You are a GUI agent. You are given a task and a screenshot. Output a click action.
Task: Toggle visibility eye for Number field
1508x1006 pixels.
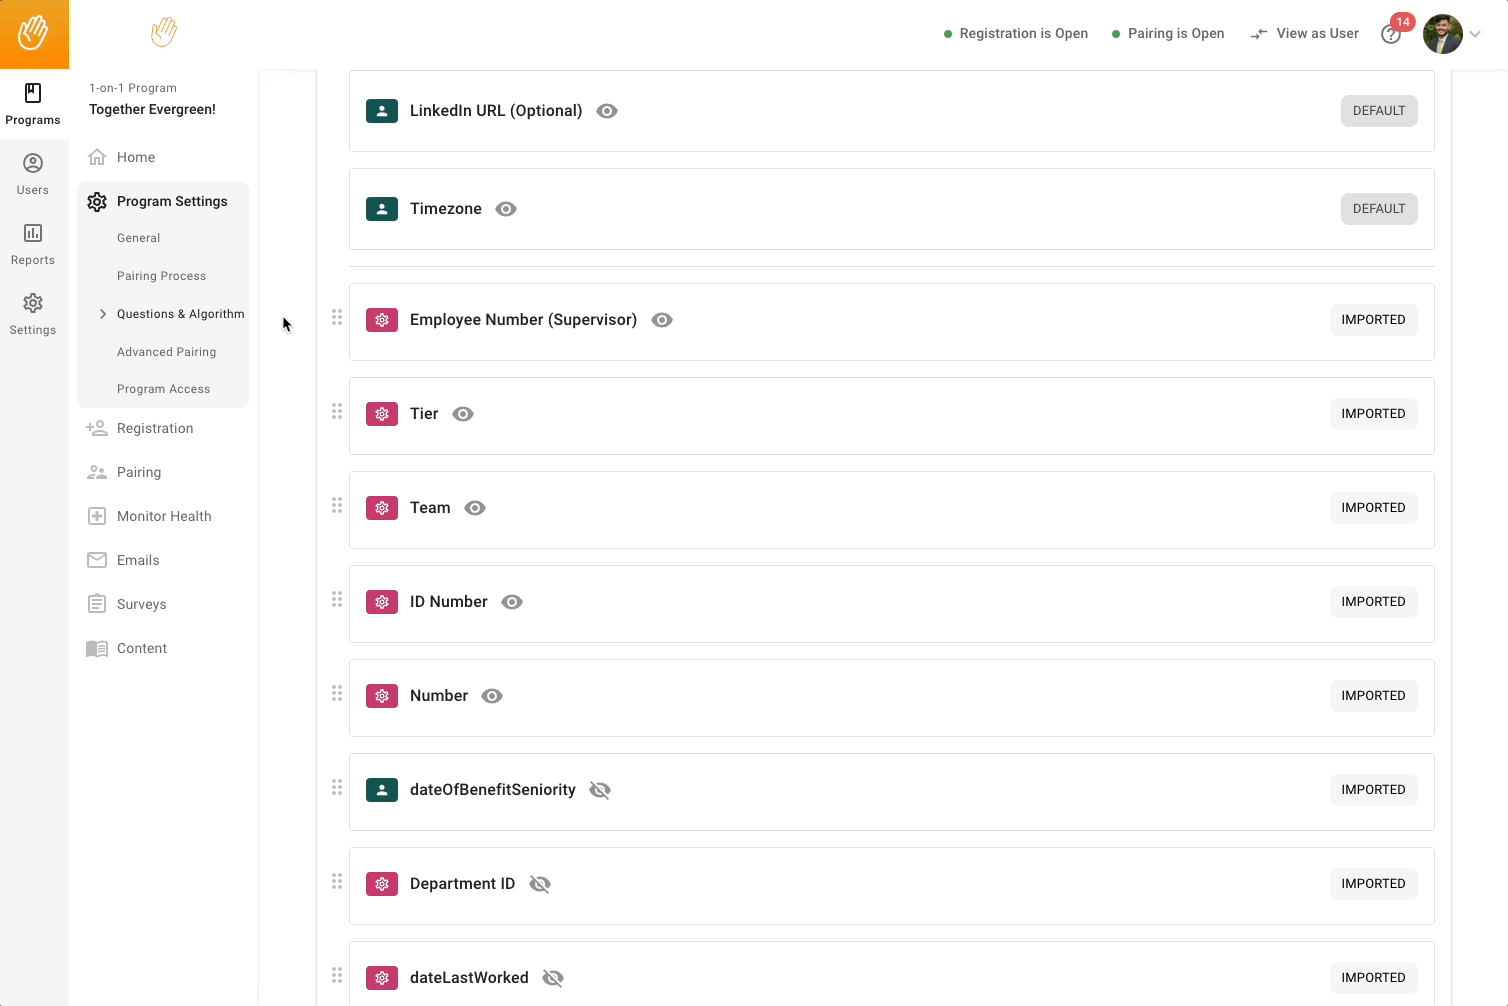(x=492, y=696)
